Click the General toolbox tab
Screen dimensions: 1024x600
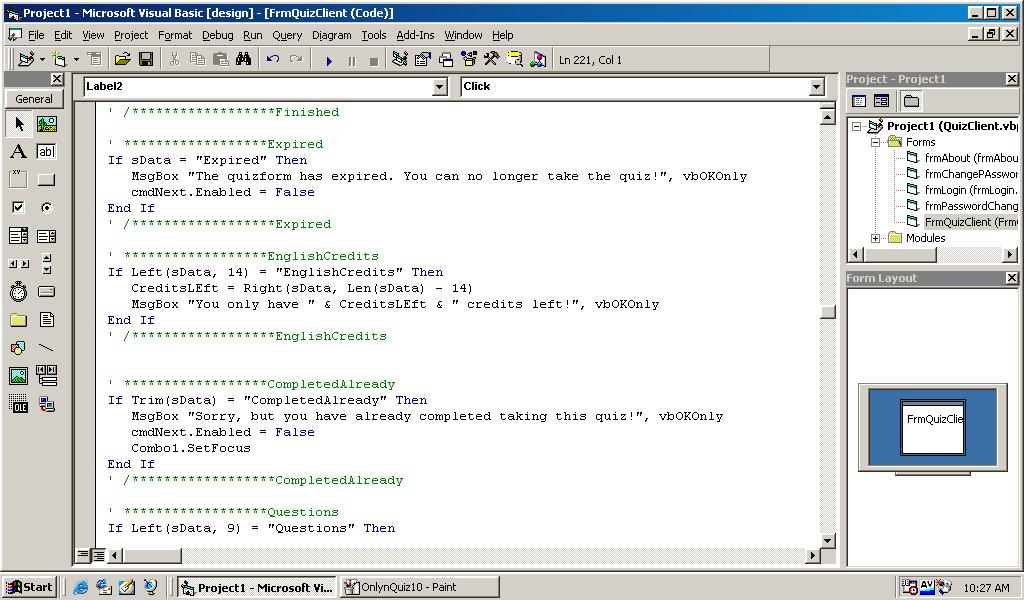click(x=34, y=99)
